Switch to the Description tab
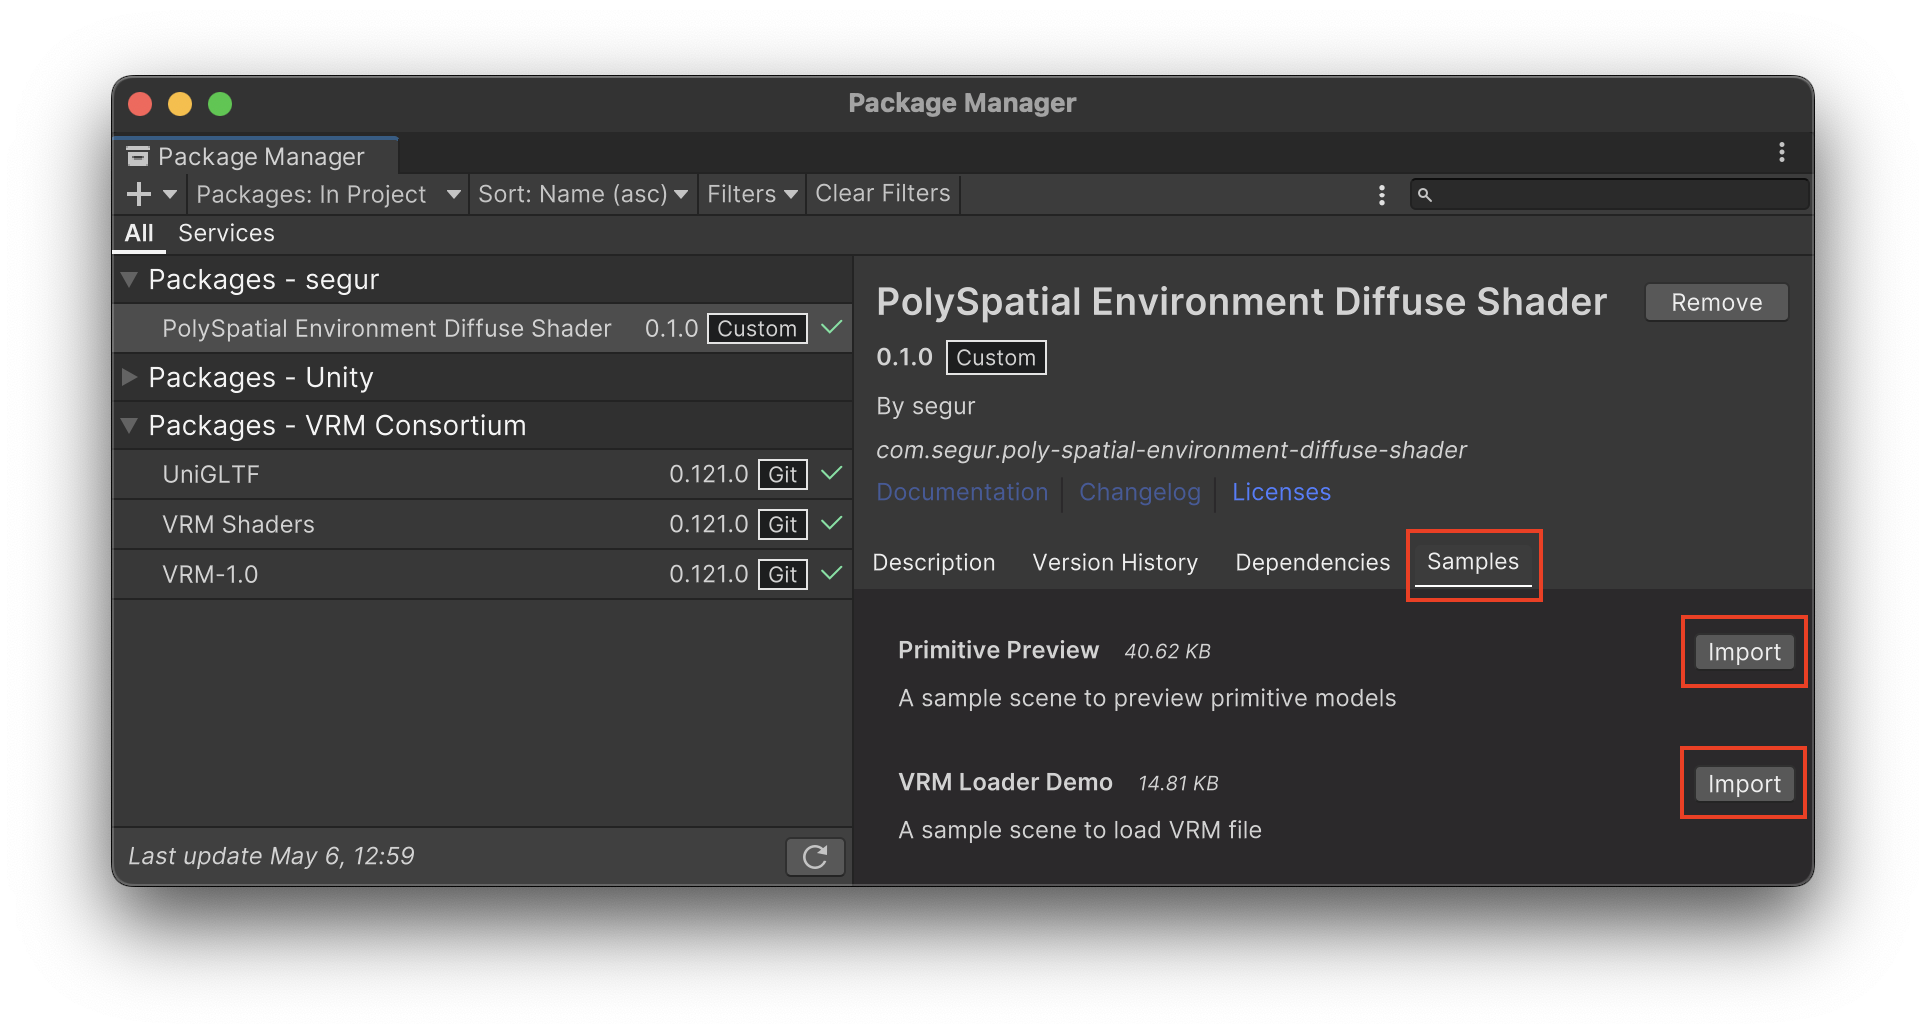The width and height of the screenshot is (1926, 1034). tap(934, 562)
